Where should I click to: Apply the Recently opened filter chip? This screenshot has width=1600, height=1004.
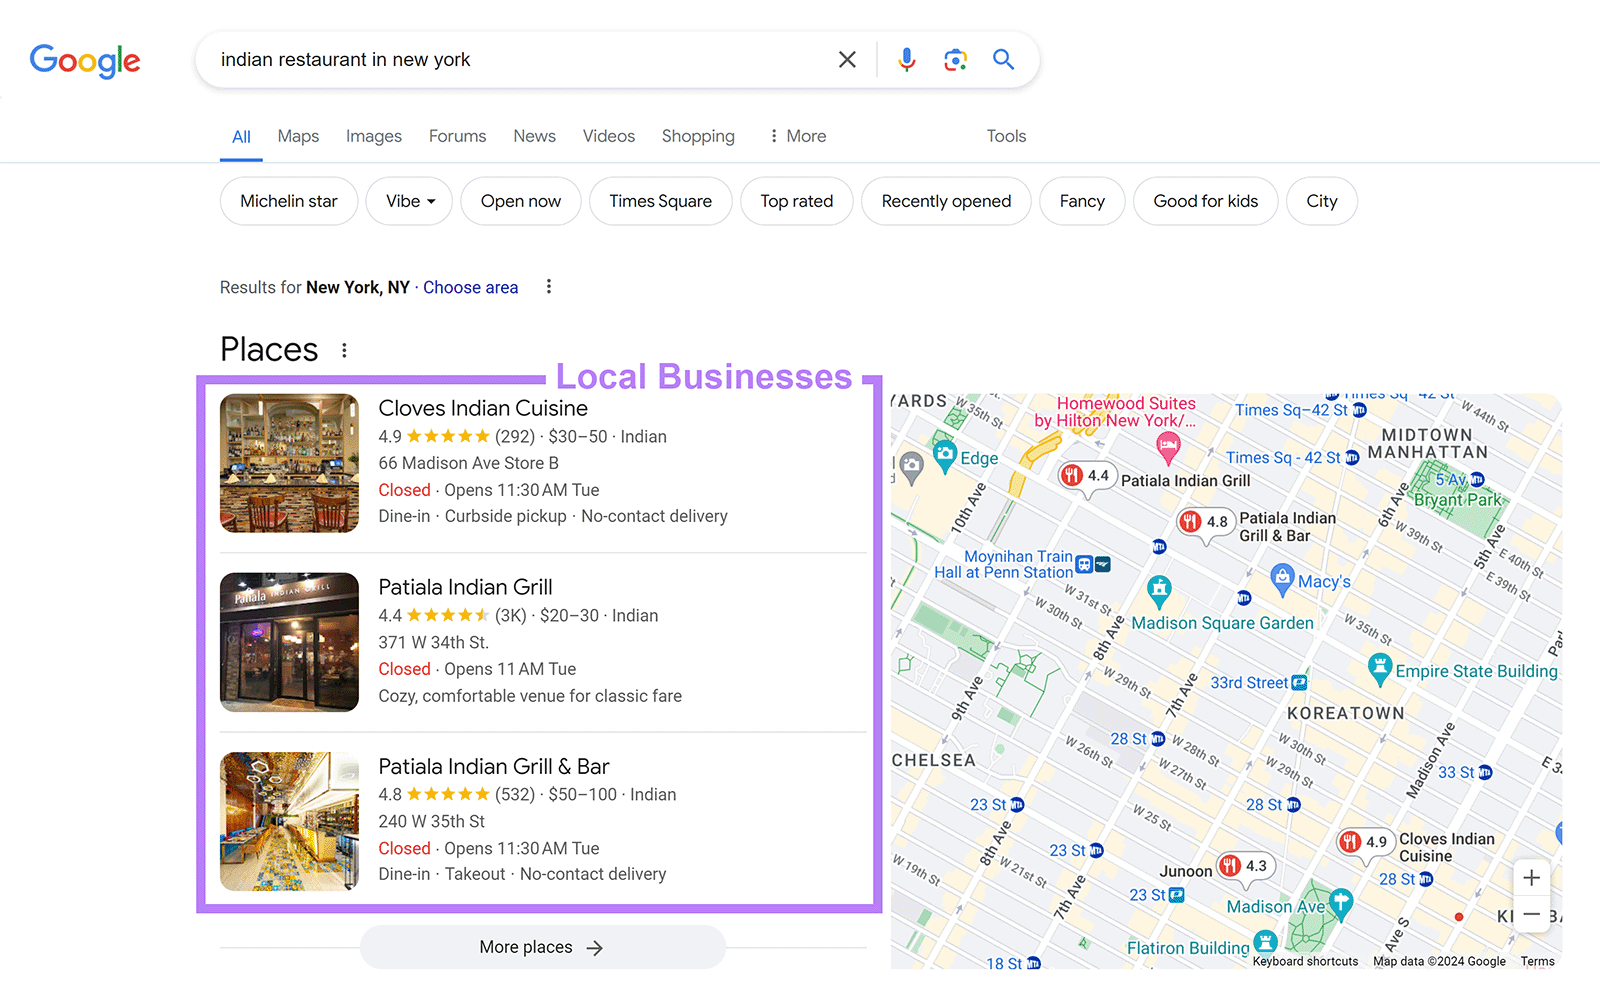[946, 201]
